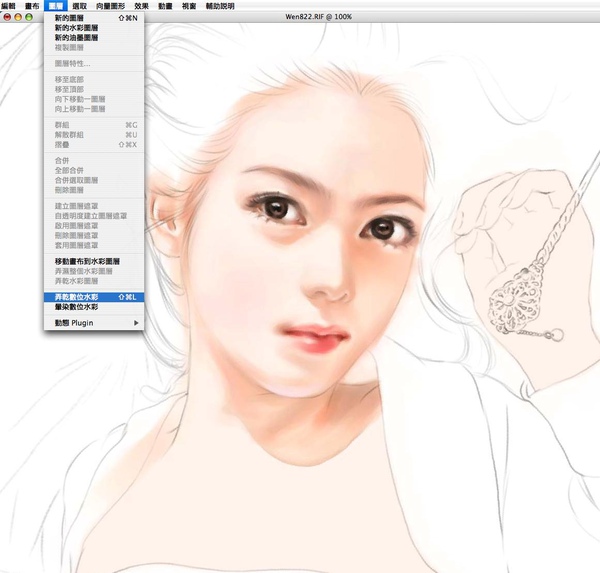Select the greyed 刪除圖層 menu entry

click(94, 190)
